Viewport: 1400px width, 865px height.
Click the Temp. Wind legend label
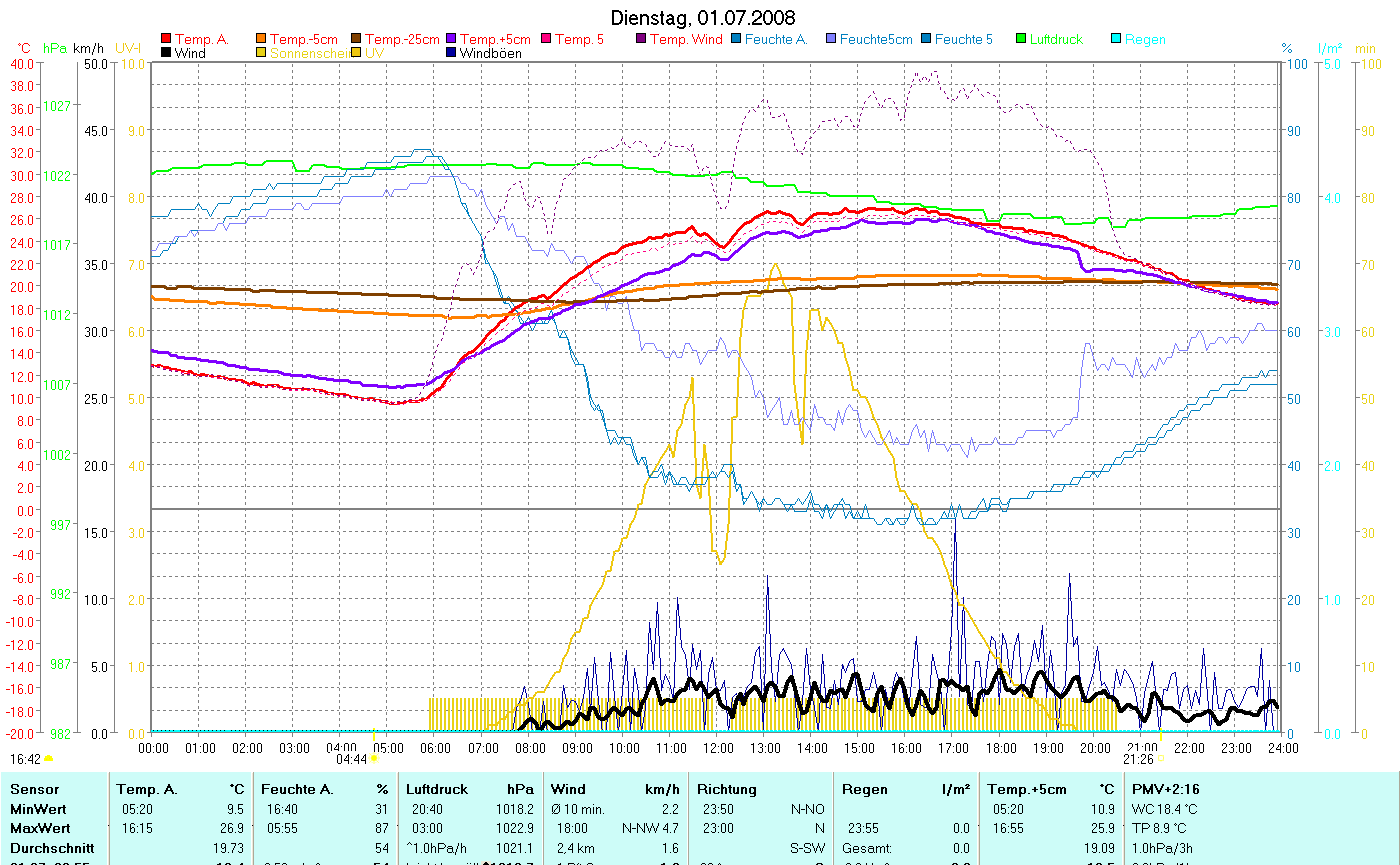686,40
